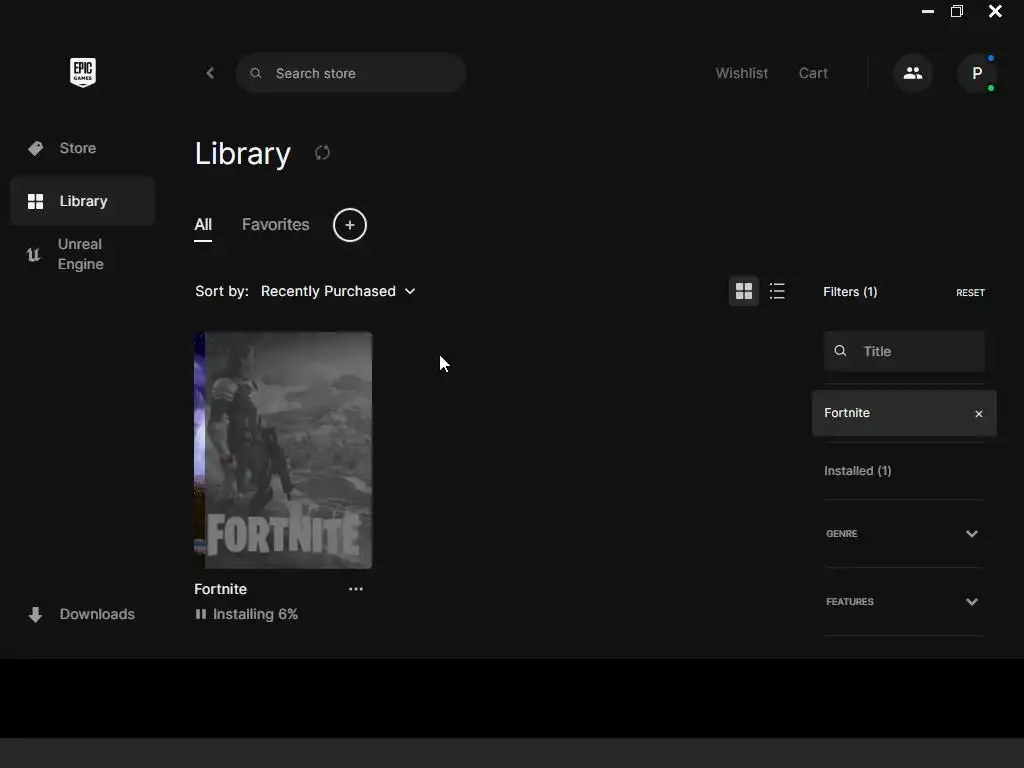
Task: Switch to the Favorites tab
Action: [x=276, y=225]
